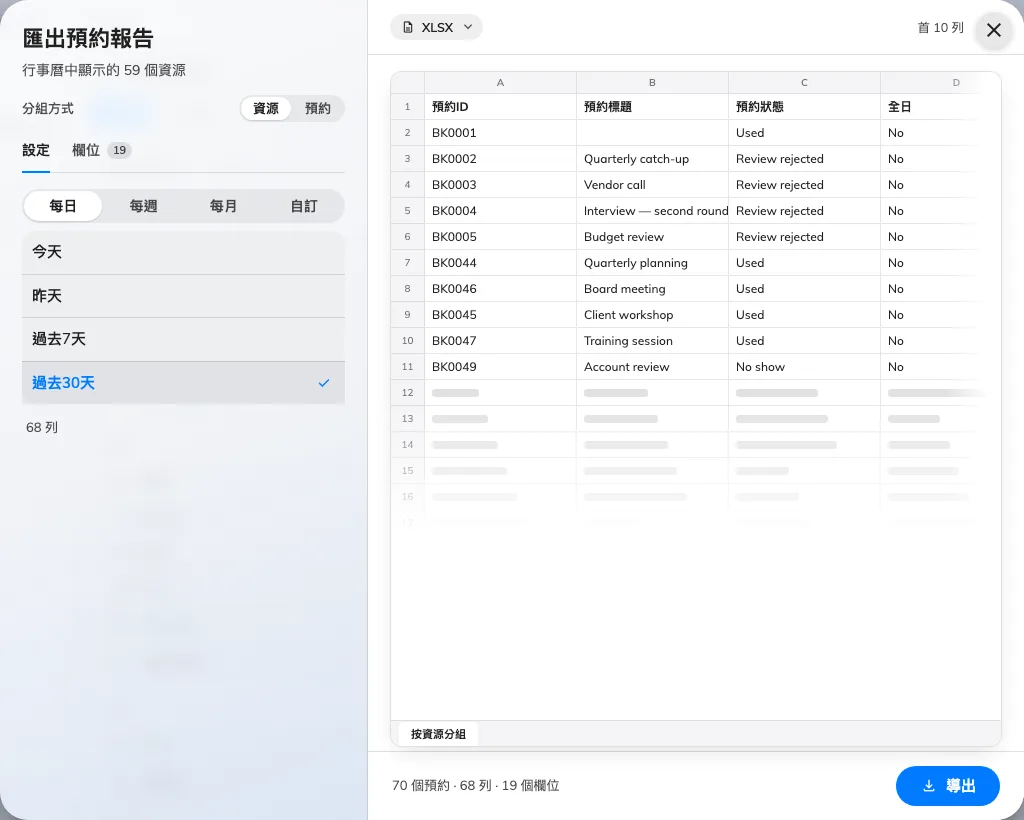Click cell BK0047
The height and width of the screenshot is (820, 1024).
click(500, 341)
